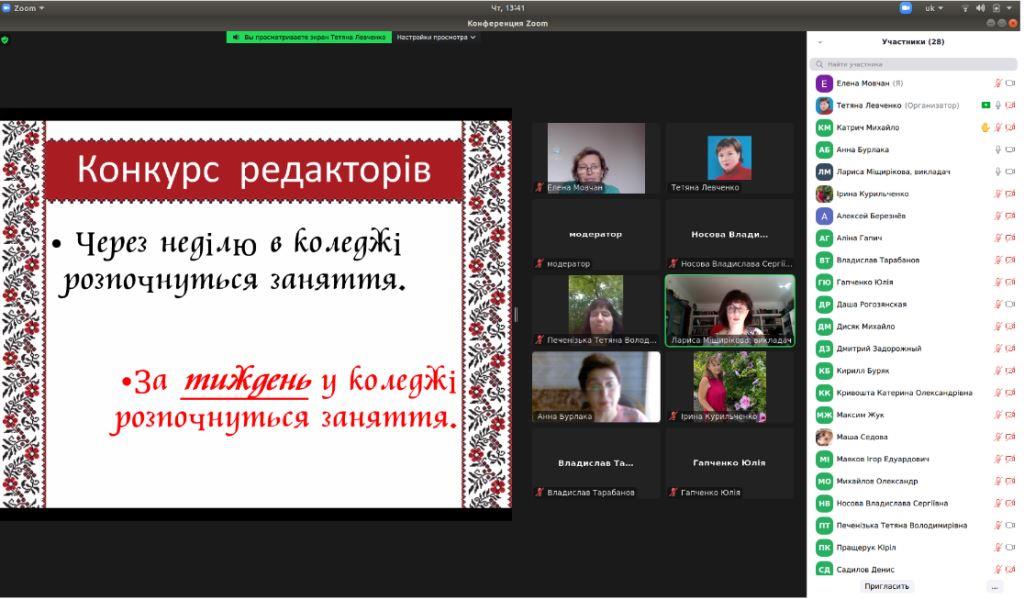Click the purple E avatar of Елена Мовчан
Screen dimensions: 1024x599
pyautogui.click(x=824, y=83)
